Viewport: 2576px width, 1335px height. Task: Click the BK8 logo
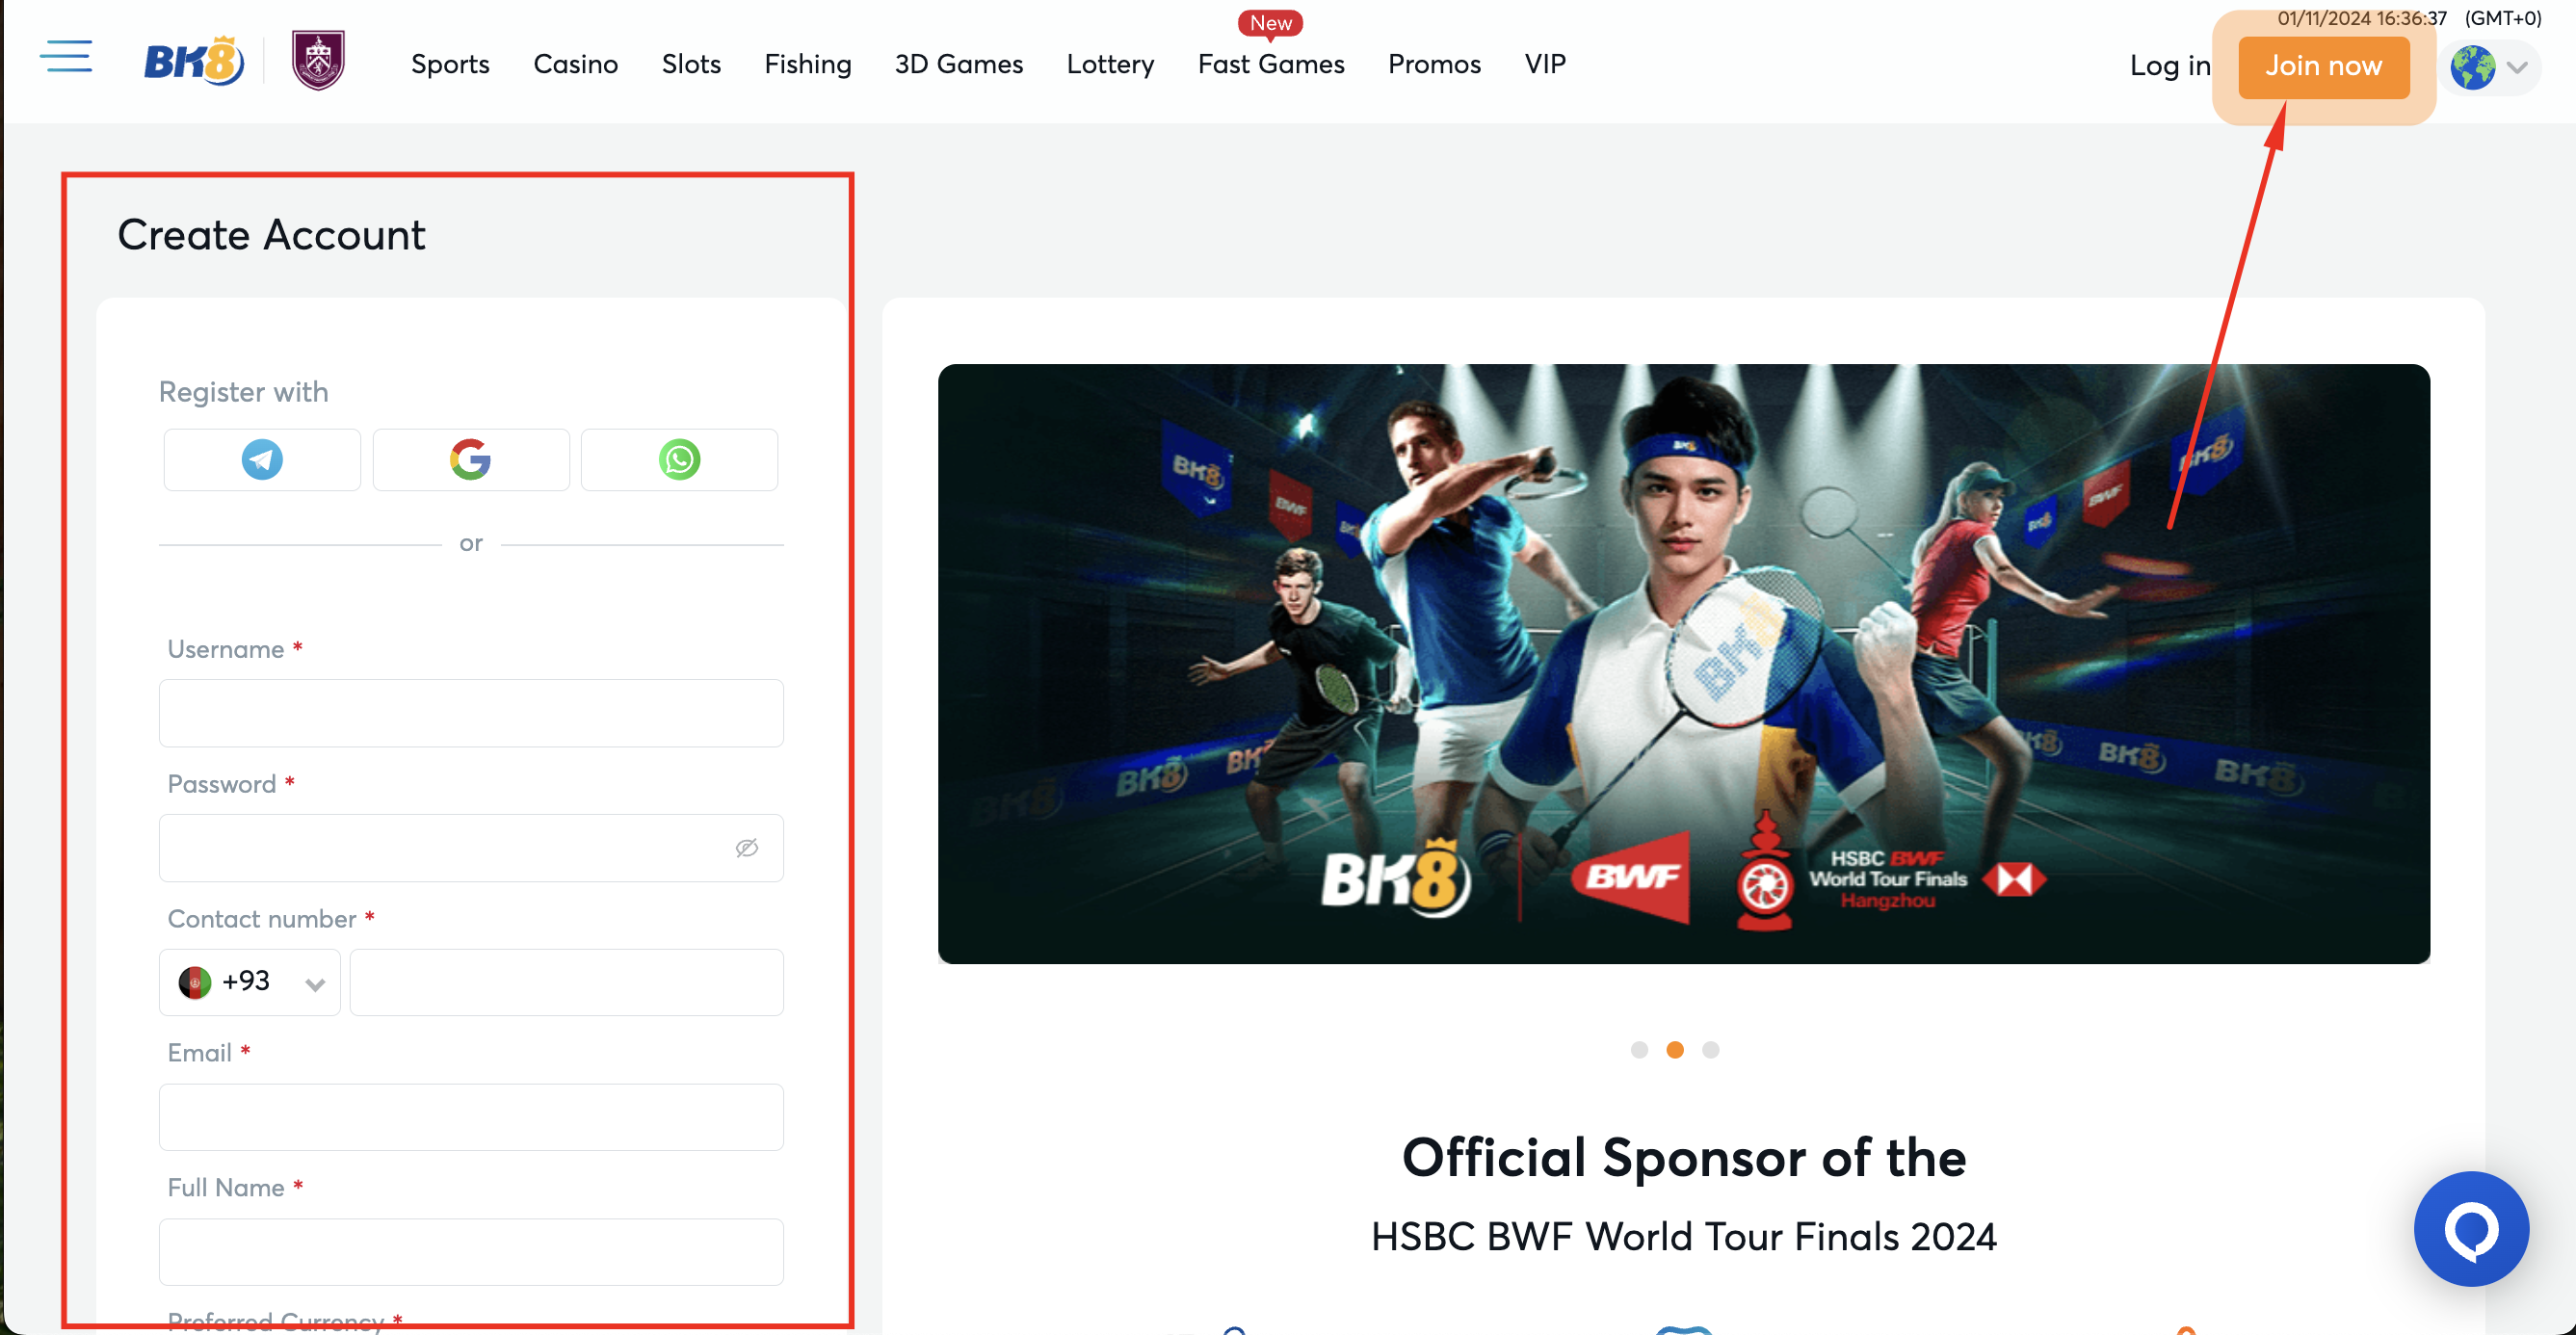[x=194, y=62]
